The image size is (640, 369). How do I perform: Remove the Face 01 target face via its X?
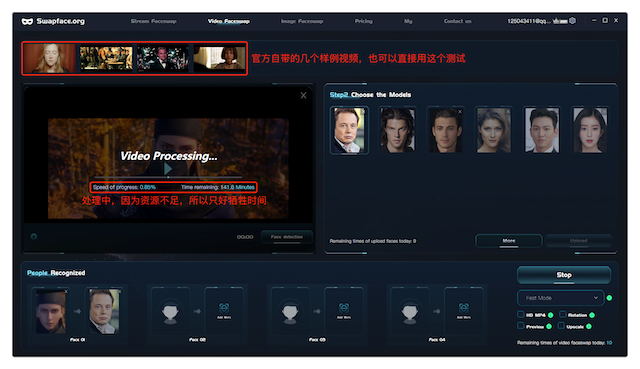pyautogui.click(x=119, y=291)
